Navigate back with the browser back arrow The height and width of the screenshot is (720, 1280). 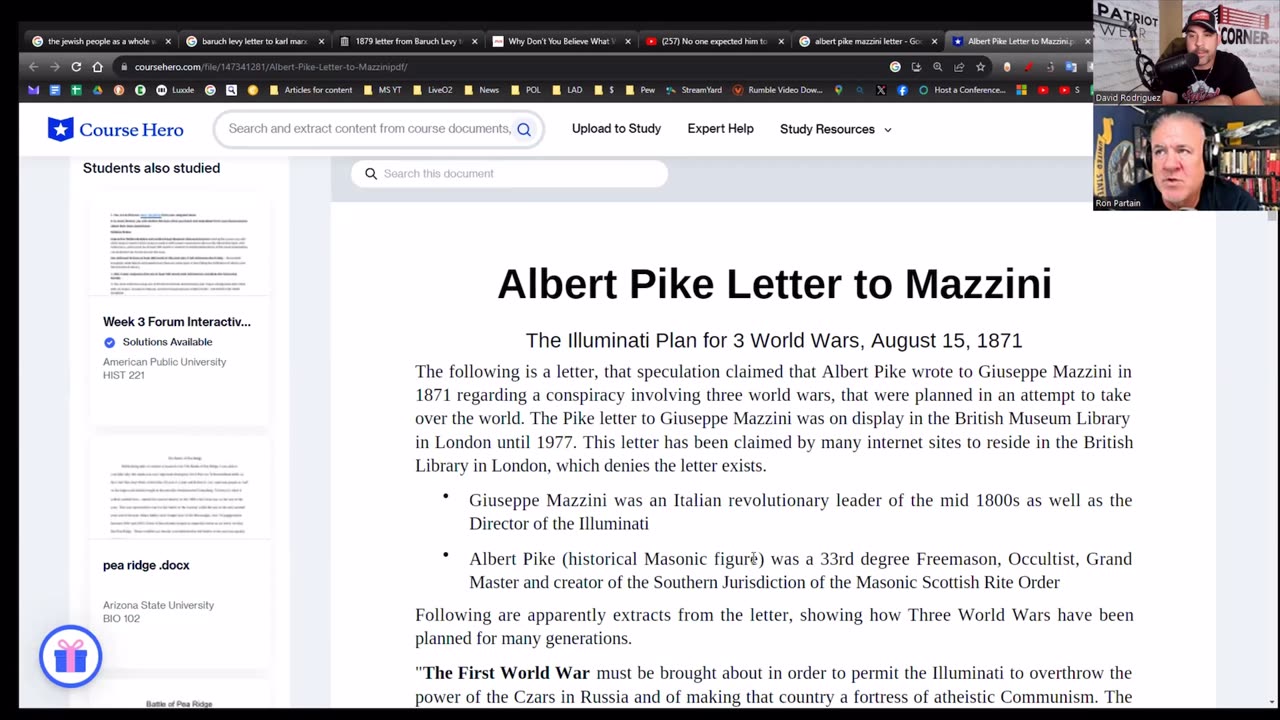pos(33,67)
